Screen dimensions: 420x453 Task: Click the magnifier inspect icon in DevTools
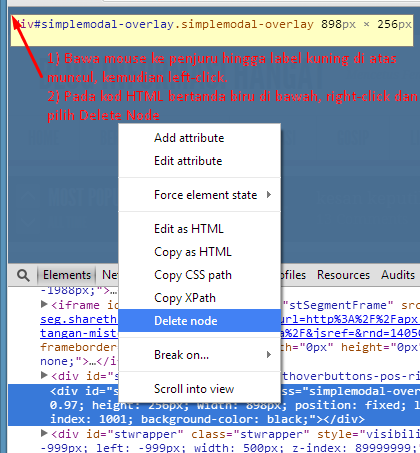23,275
